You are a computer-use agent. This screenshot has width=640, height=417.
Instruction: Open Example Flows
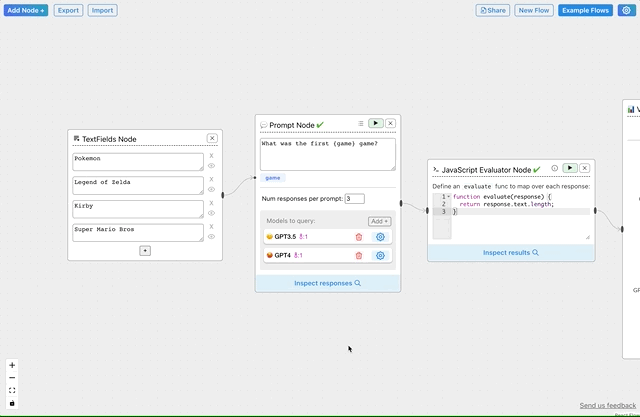pos(585,10)
